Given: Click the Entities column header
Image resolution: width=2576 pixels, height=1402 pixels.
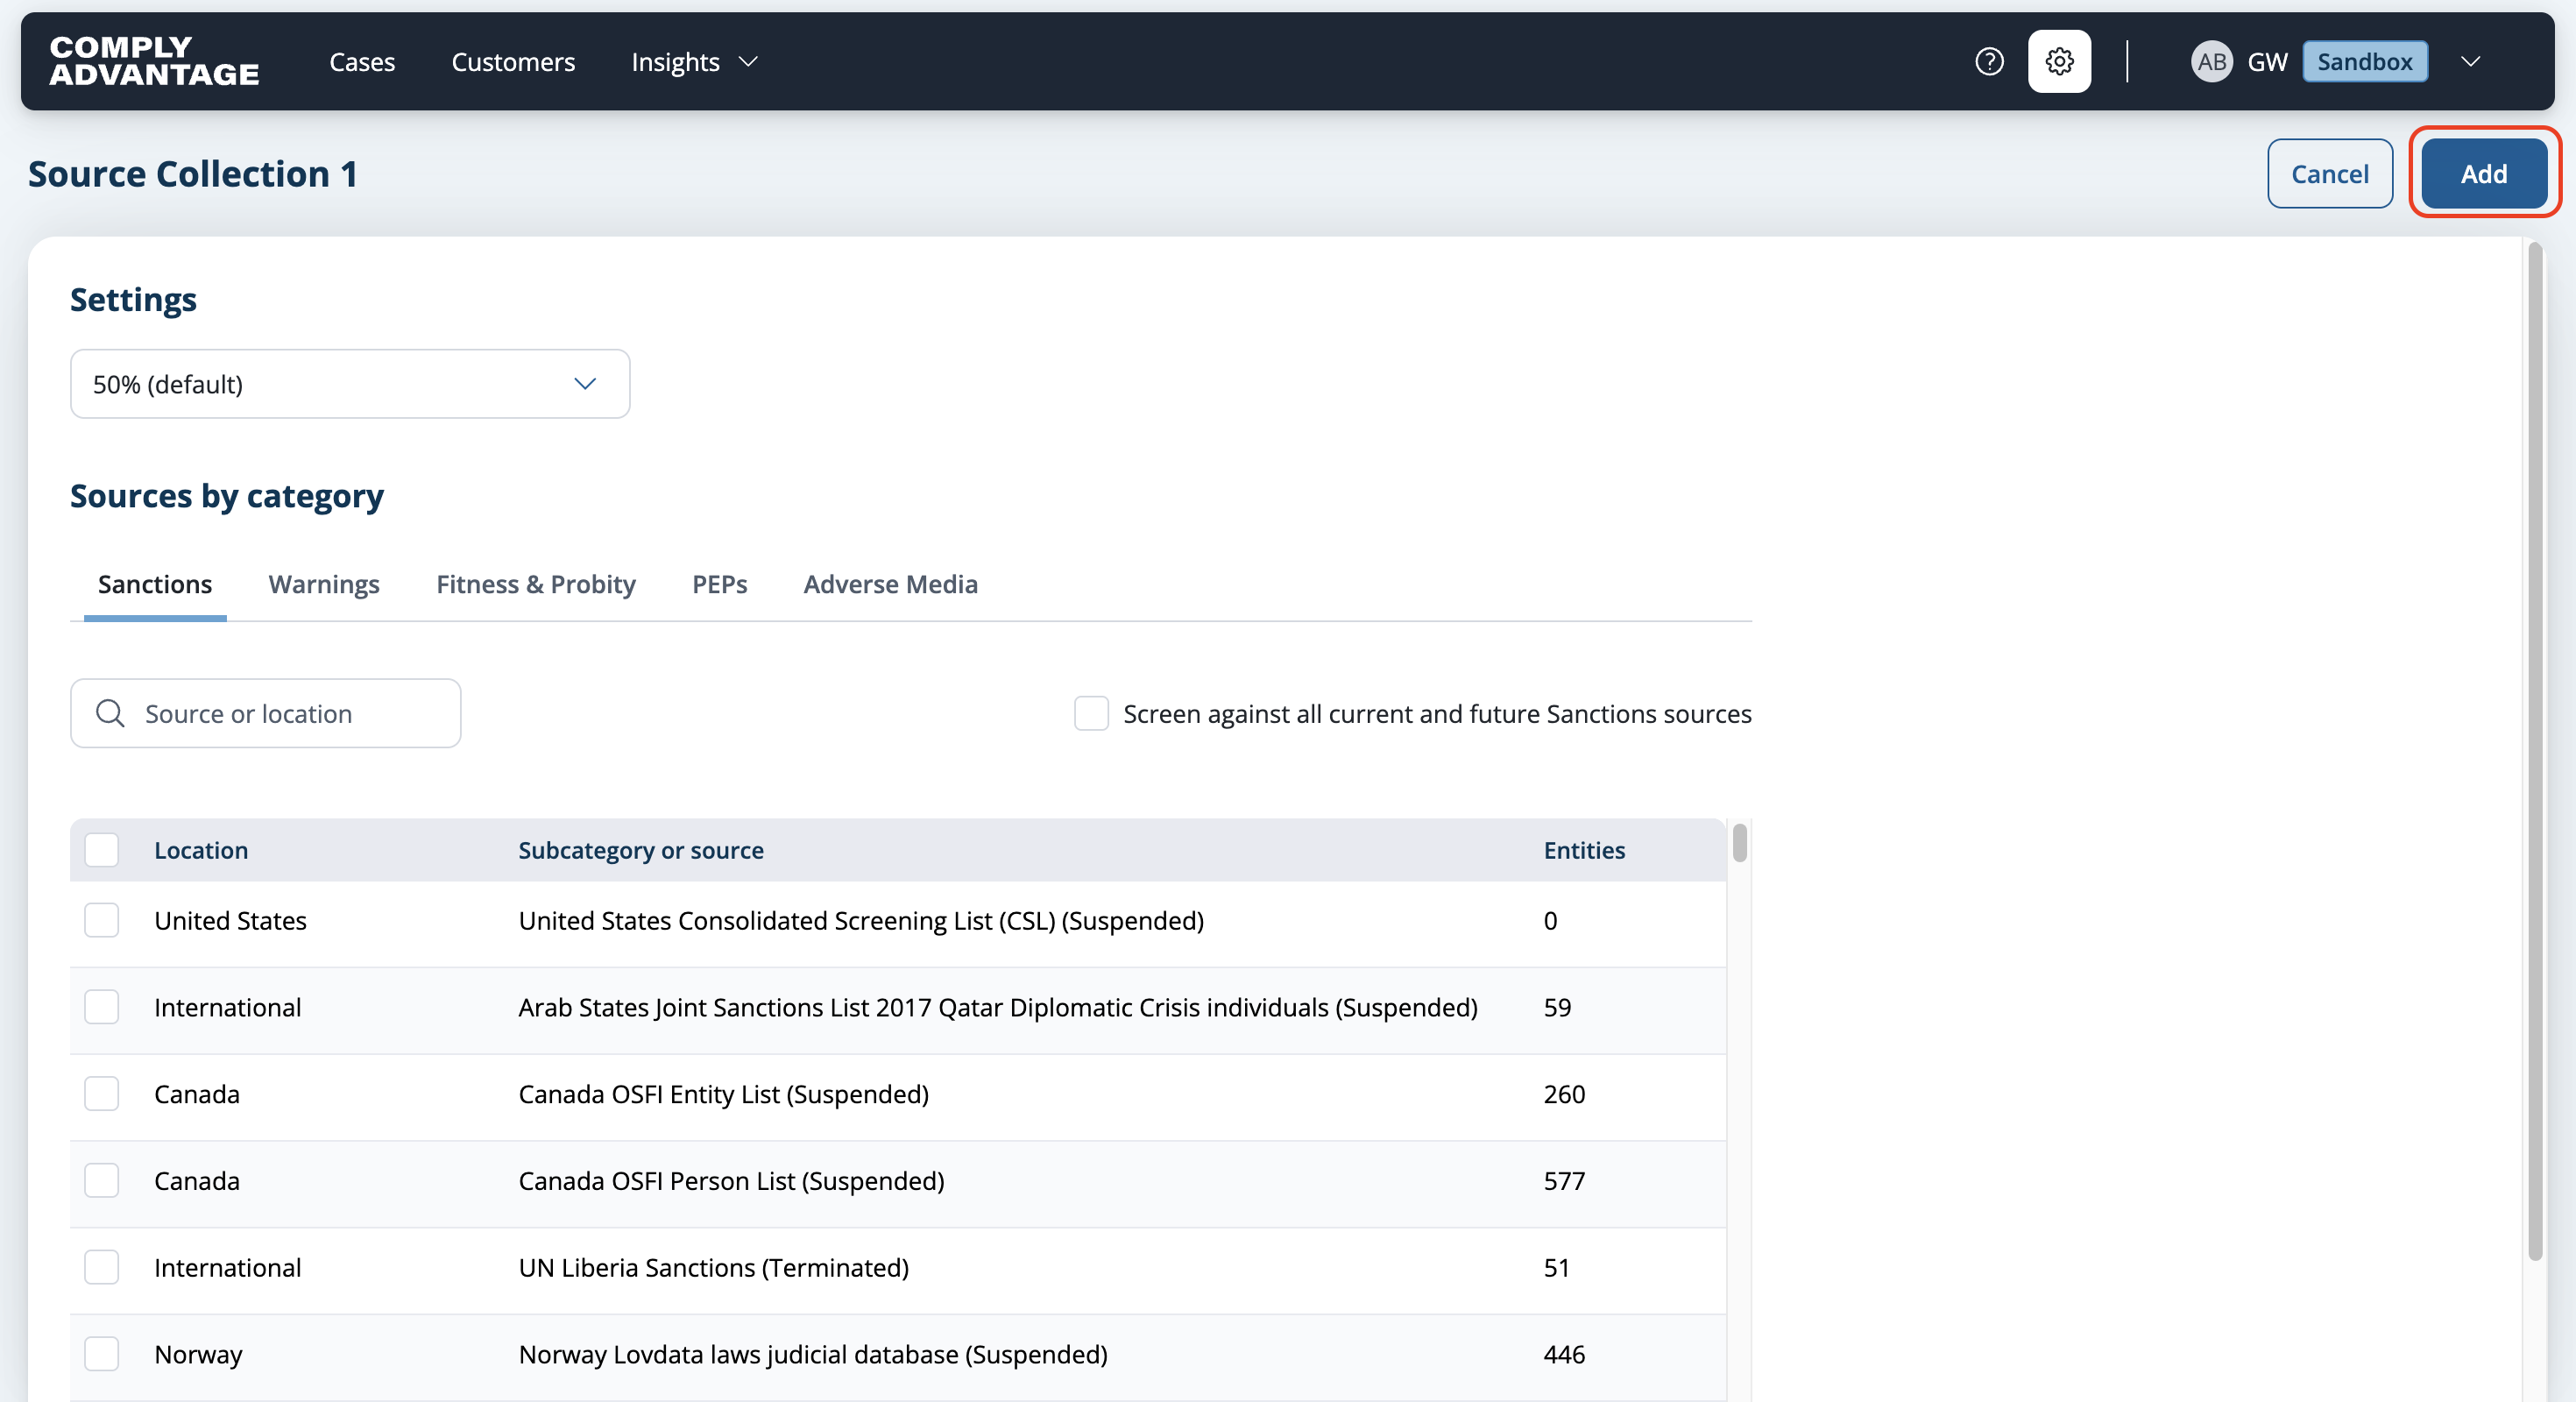Looking at the screenshot, I should [1584, 850].
